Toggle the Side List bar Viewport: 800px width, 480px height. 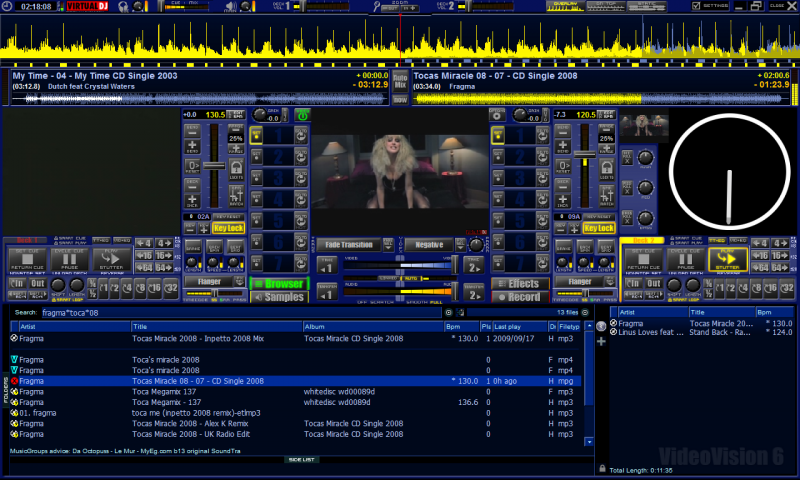tap(301, 460)
